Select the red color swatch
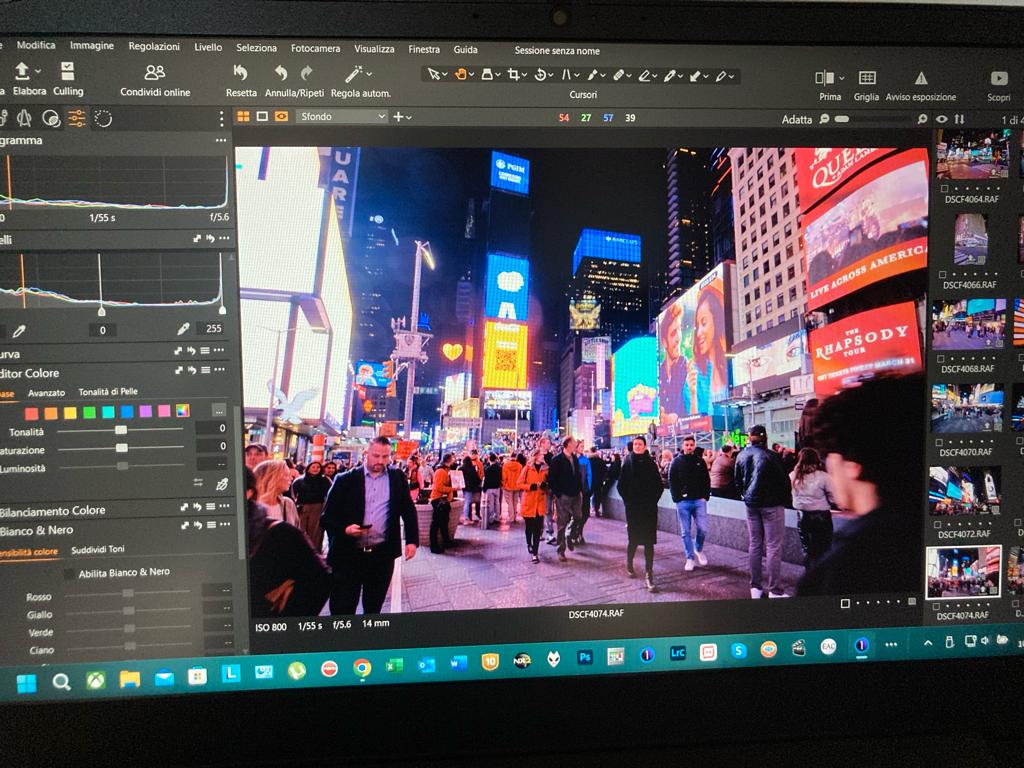 click(31, 413)
